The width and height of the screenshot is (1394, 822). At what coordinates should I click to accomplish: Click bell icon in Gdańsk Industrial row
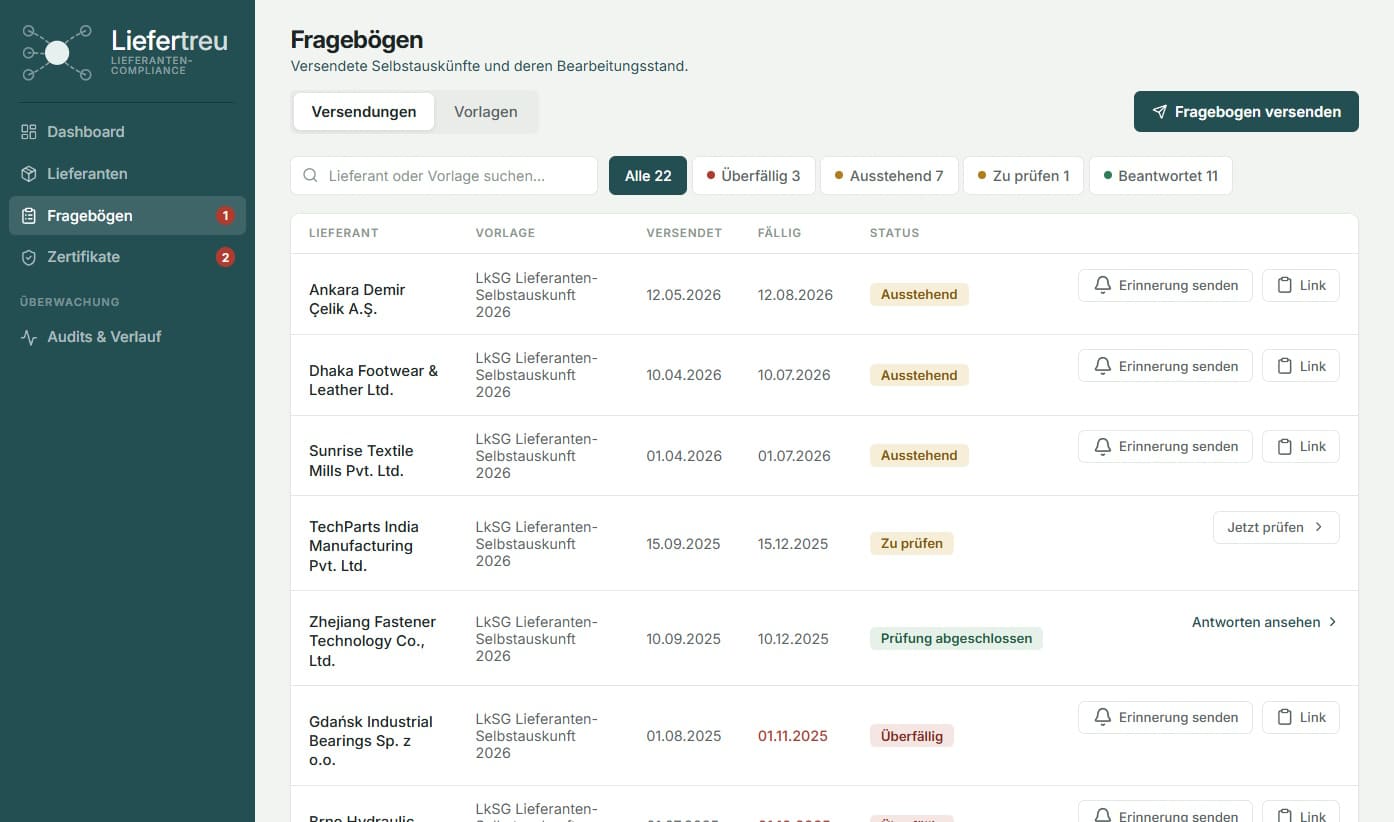(1103, 717)
